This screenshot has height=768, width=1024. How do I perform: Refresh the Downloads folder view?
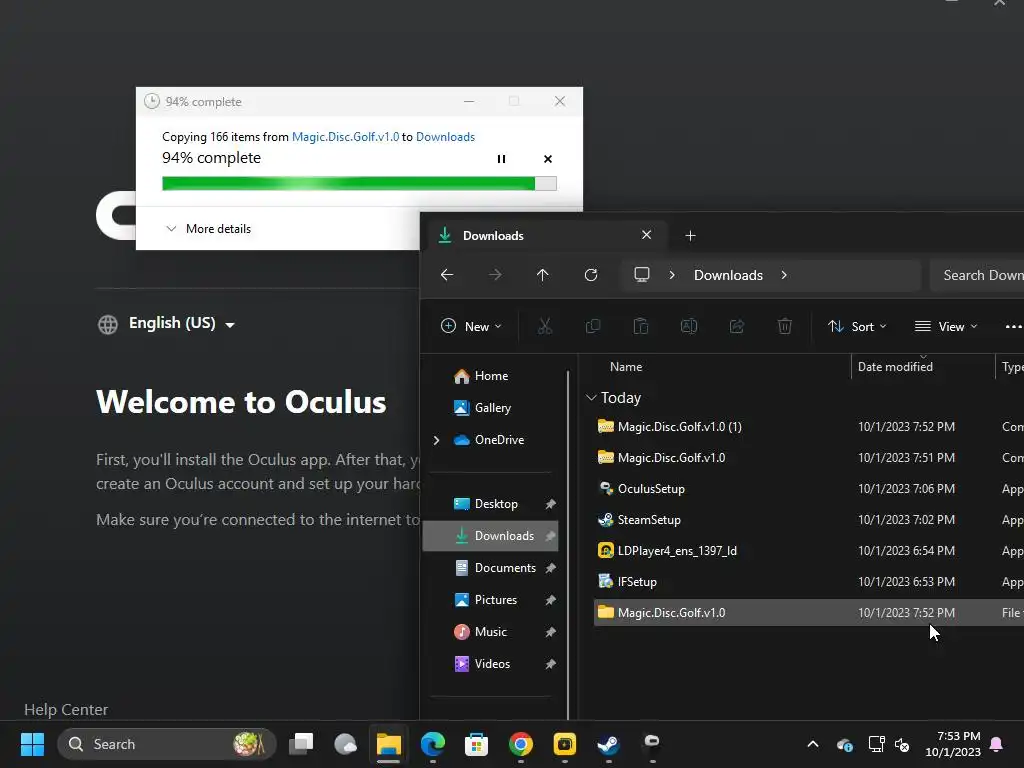pos(591,275)
